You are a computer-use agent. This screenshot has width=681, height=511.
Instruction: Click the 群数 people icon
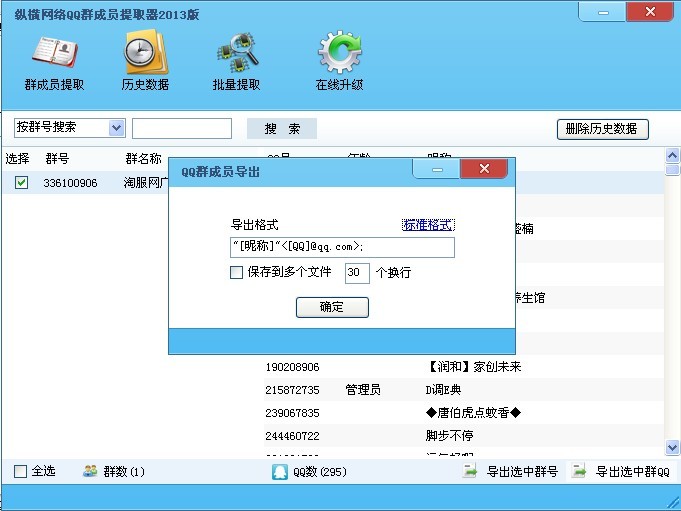click(90, 471)
